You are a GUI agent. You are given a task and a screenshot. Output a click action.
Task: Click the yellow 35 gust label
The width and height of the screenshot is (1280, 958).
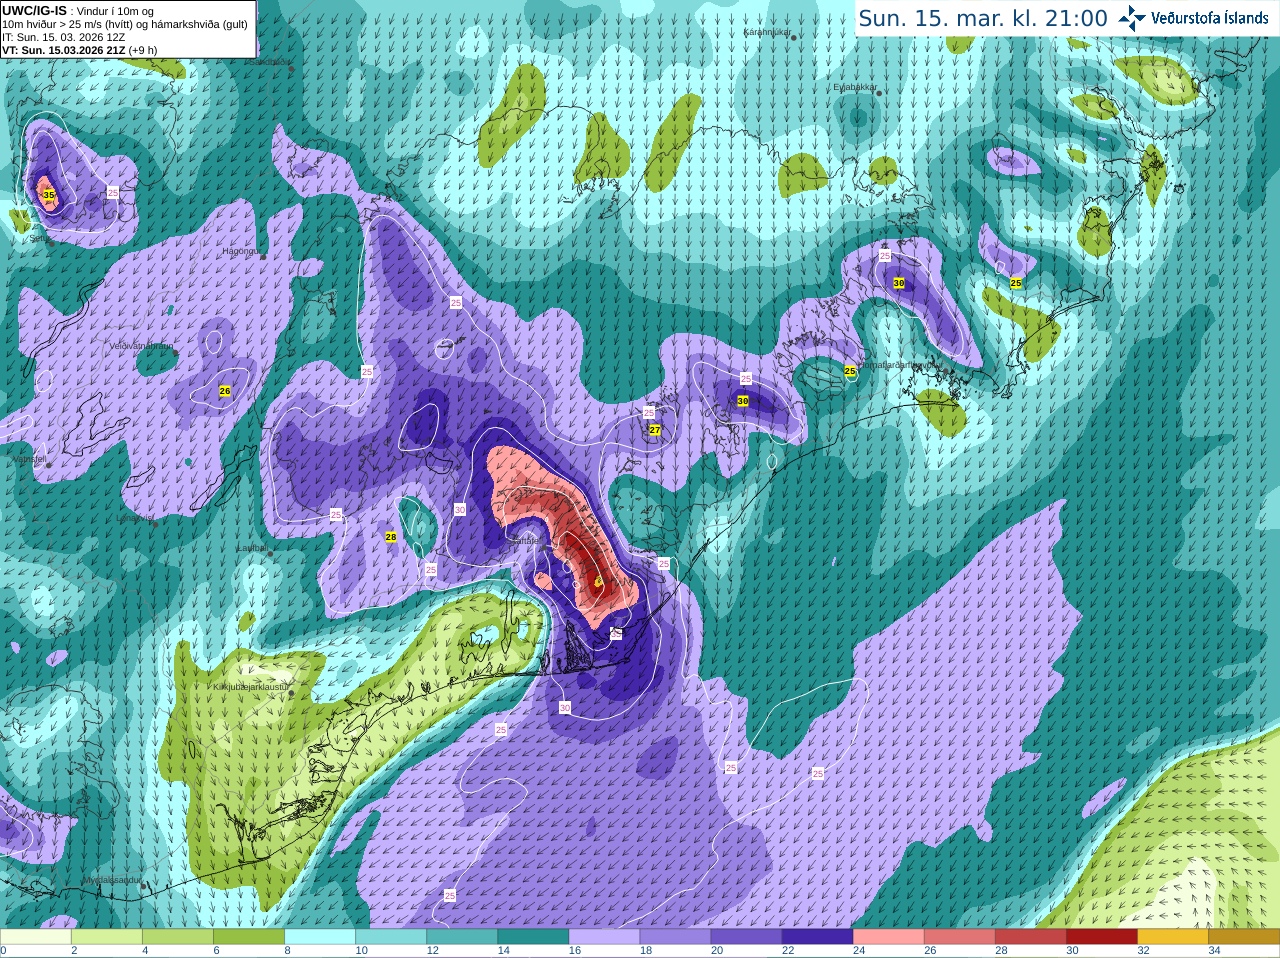(x=49, y=195)
